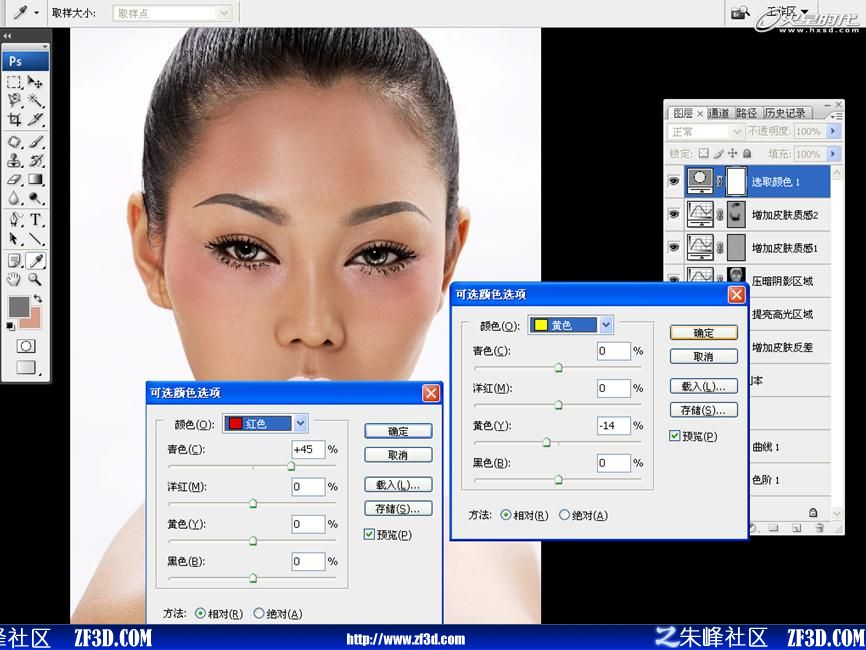Screen dimensions: 866x650
Task: Open the 红色 color dropdown
Action: 300,424
